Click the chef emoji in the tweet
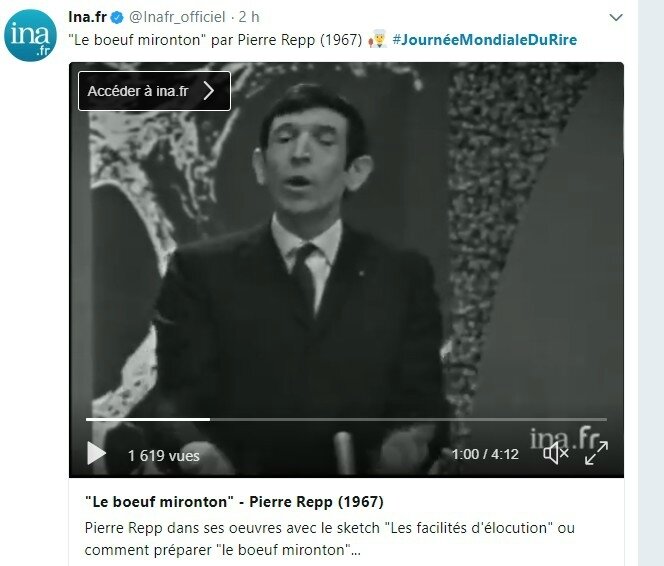 pyautogui.click(x=377, y=39)
